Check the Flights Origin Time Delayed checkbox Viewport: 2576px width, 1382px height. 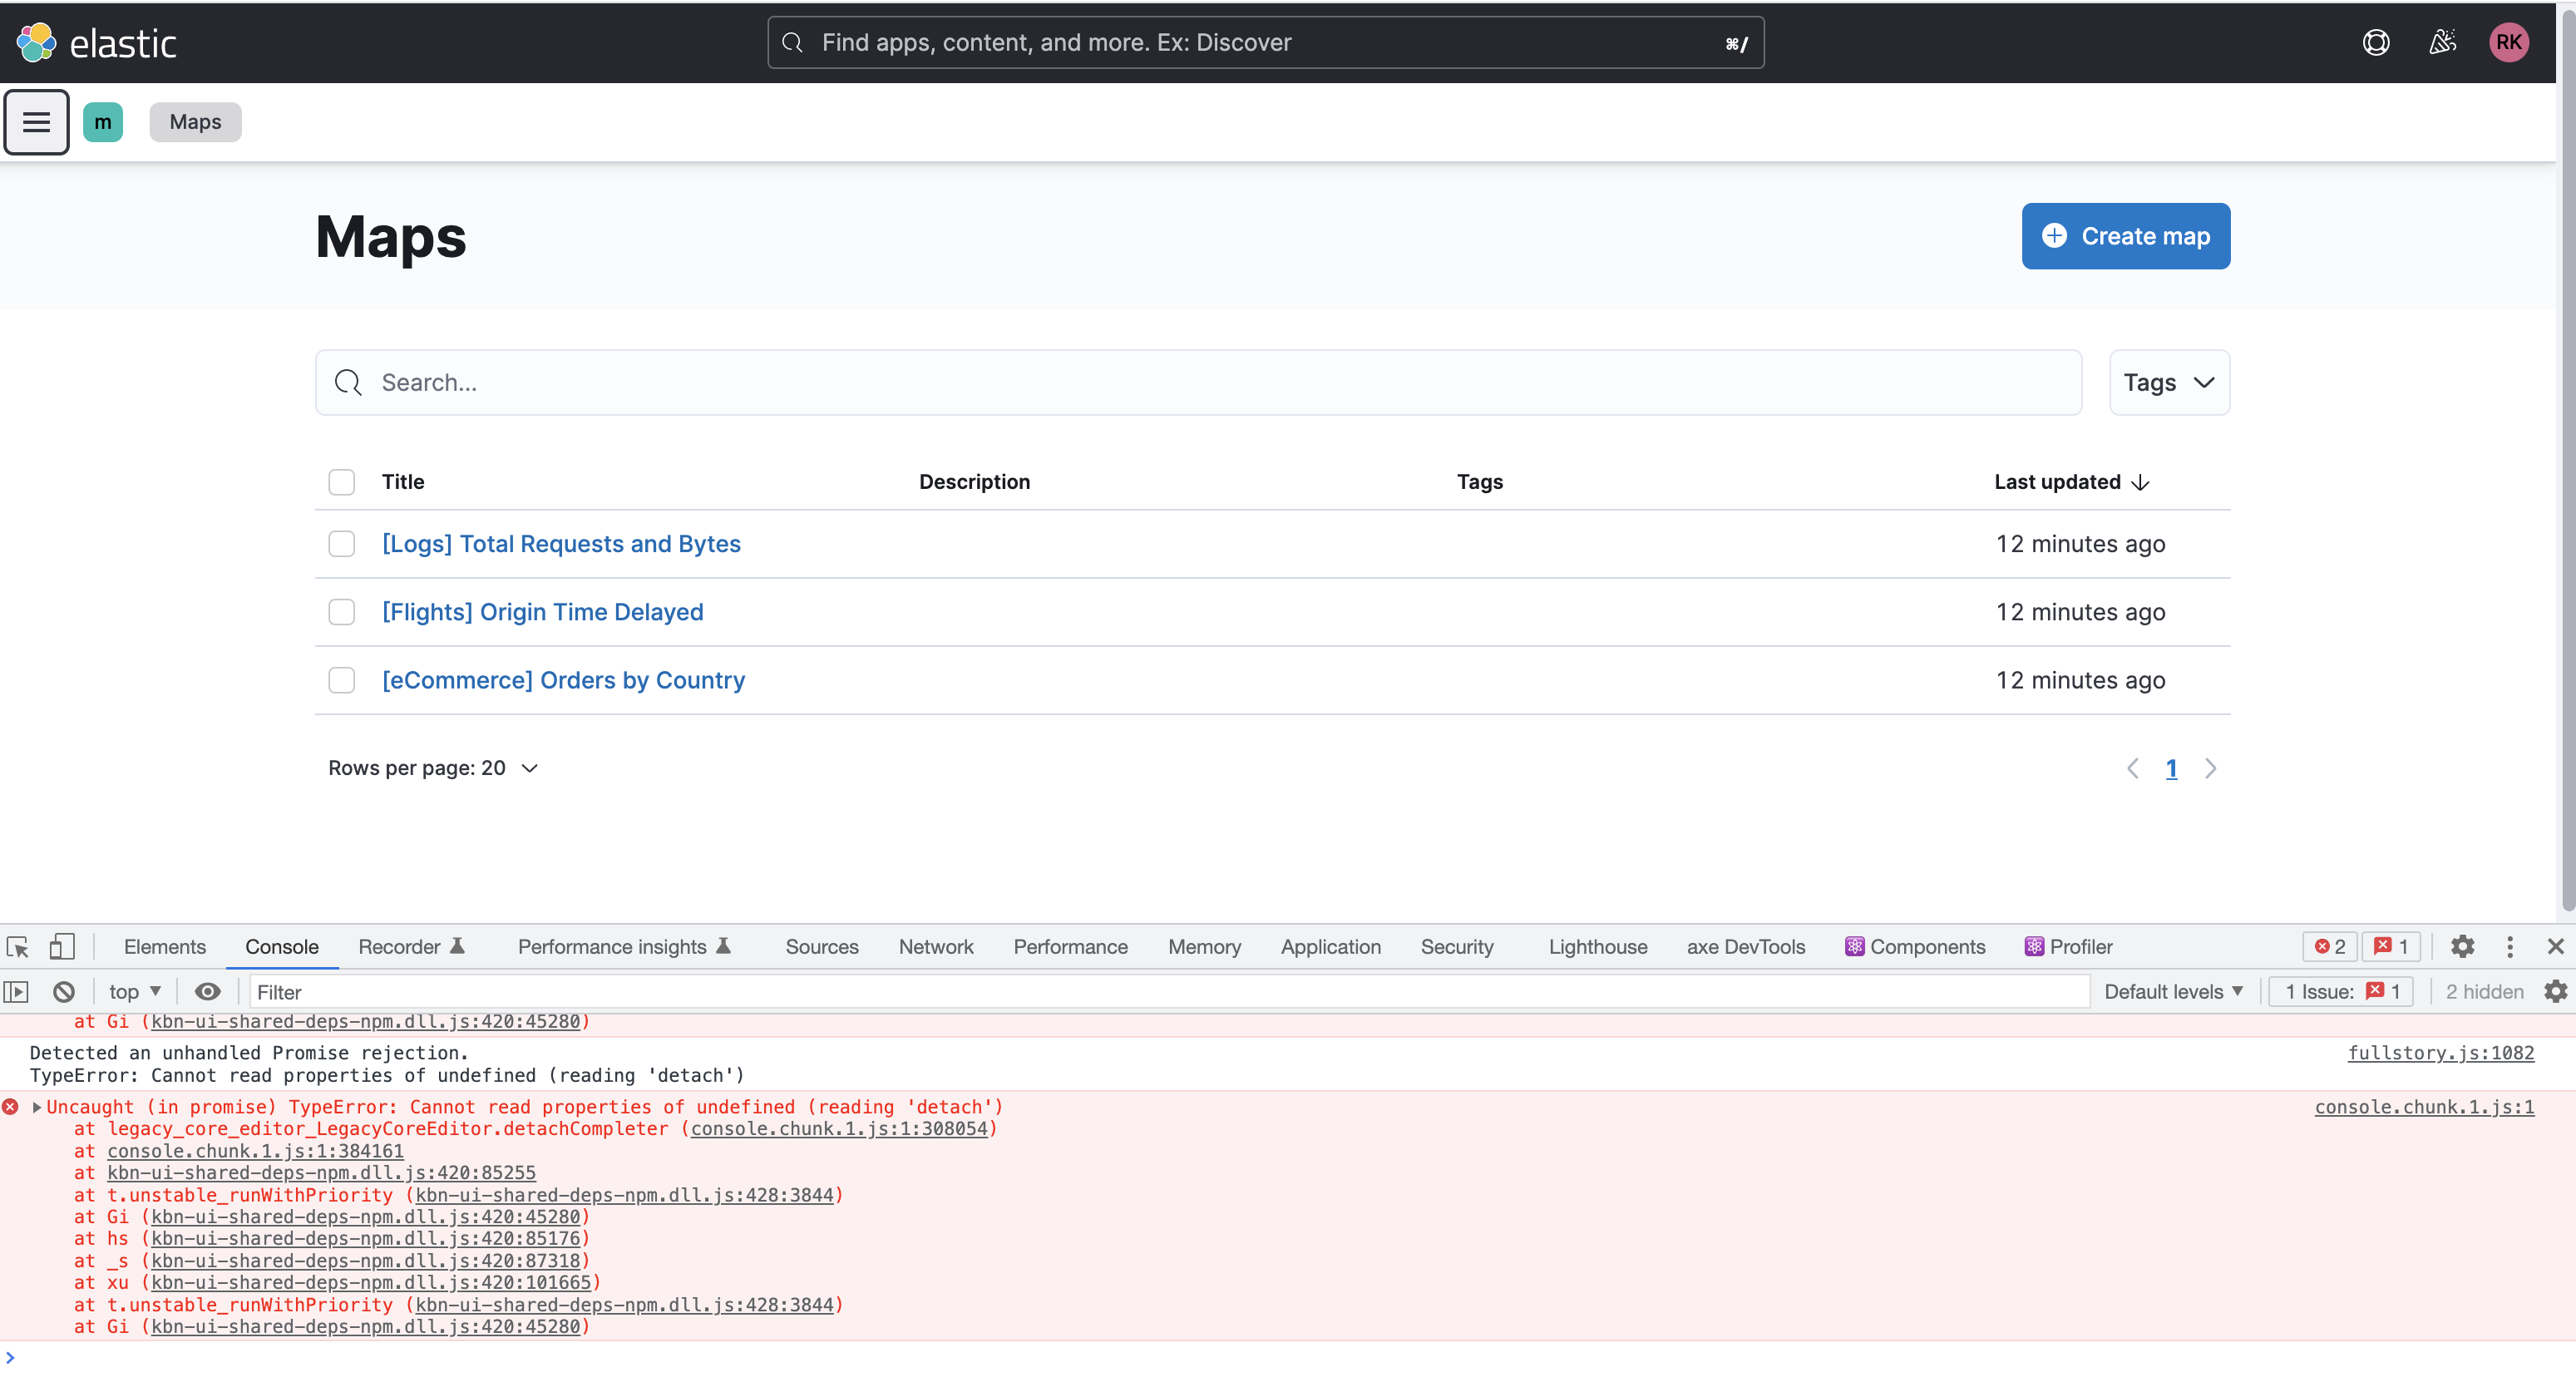(x=342, y=612)
